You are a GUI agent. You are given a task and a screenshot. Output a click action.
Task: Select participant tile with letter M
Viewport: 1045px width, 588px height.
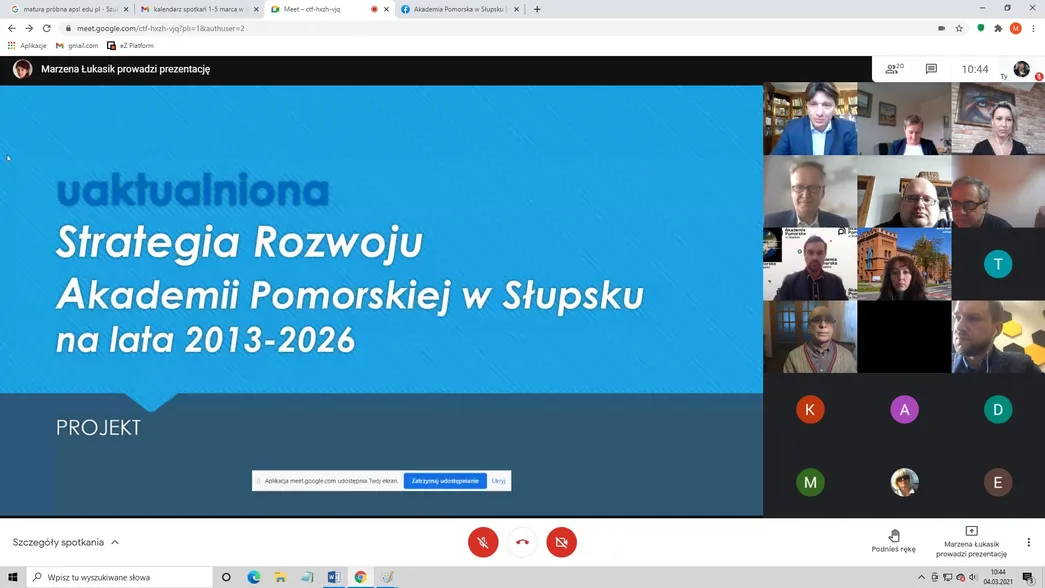pyautogui.click(x=810, y=482)
